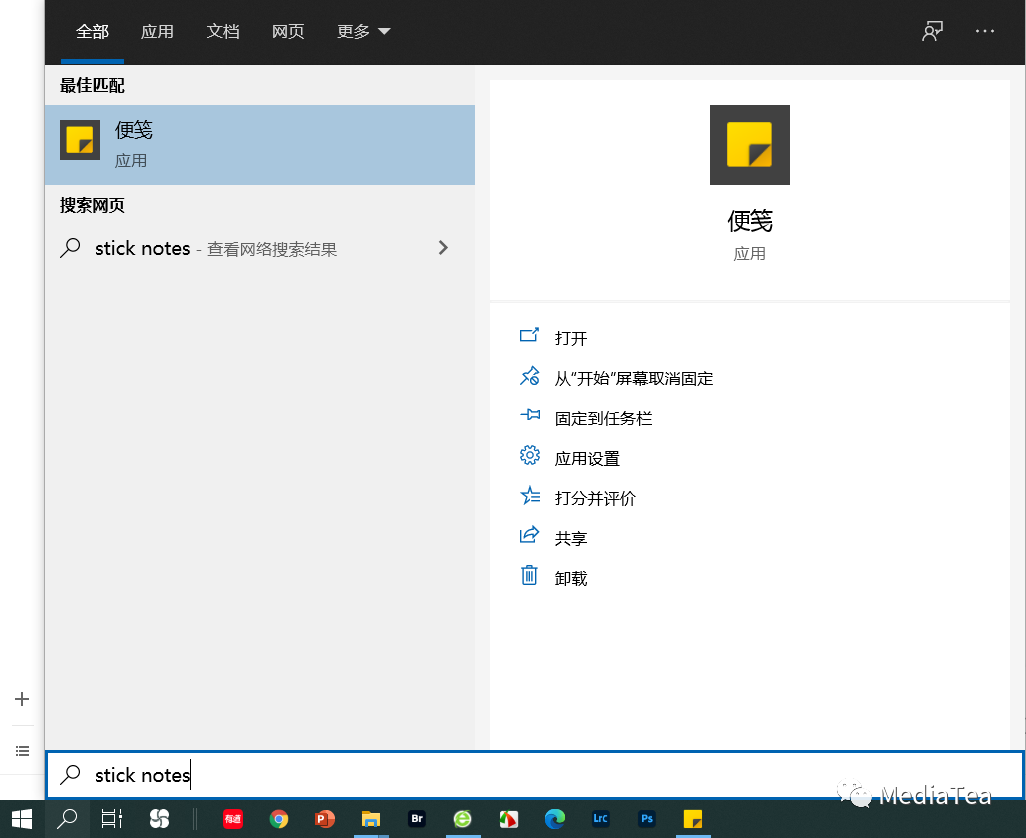Click the gear icon beside 应用设置
Viewport: 1026px width, 838px height.
pos(529,455)
